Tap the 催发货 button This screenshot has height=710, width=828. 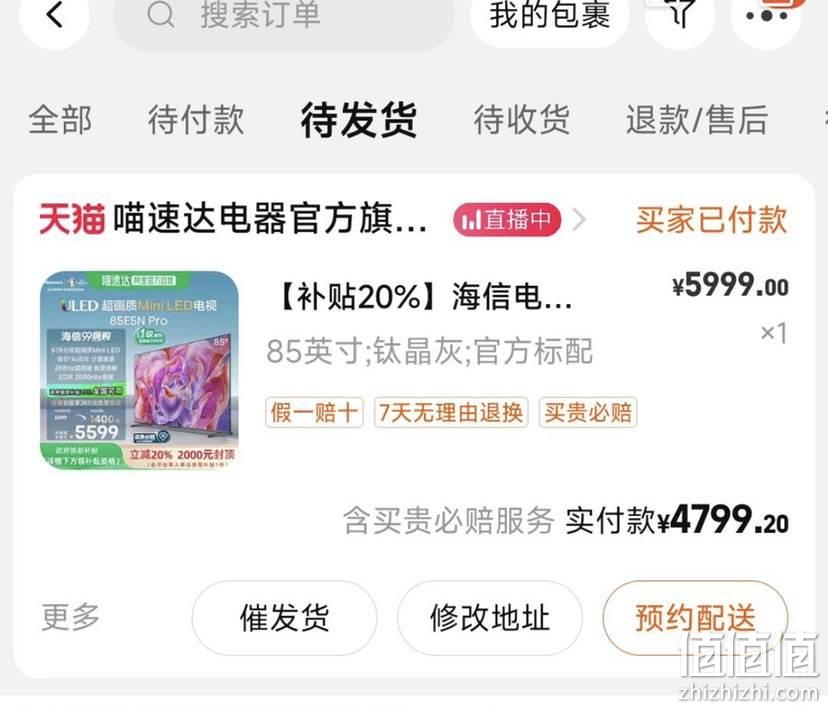click(284, 618)
